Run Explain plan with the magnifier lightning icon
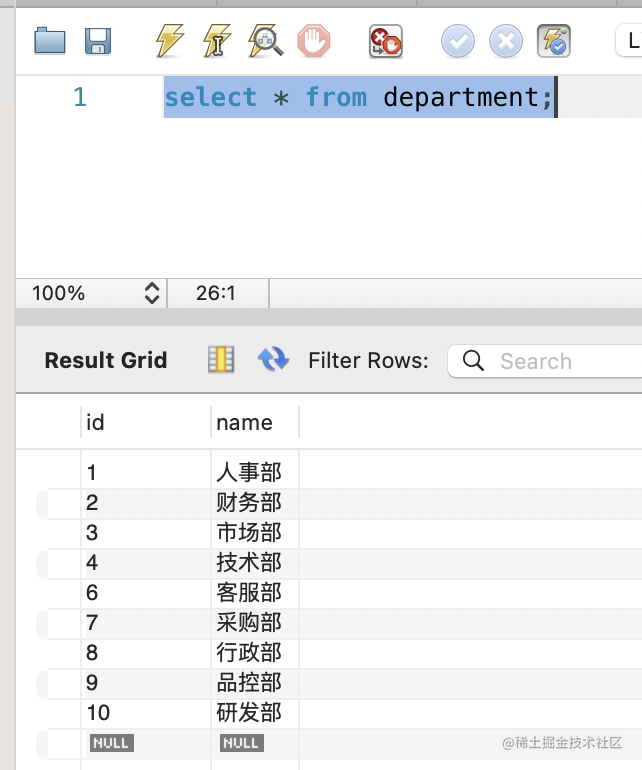This screenshot has height=770, width=642. click(265, 41)
